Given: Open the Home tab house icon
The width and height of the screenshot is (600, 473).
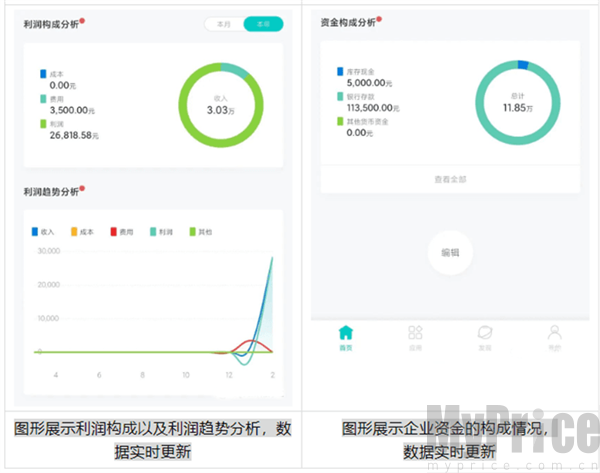Looking at the screenshot, I should [x=346, y=332].
